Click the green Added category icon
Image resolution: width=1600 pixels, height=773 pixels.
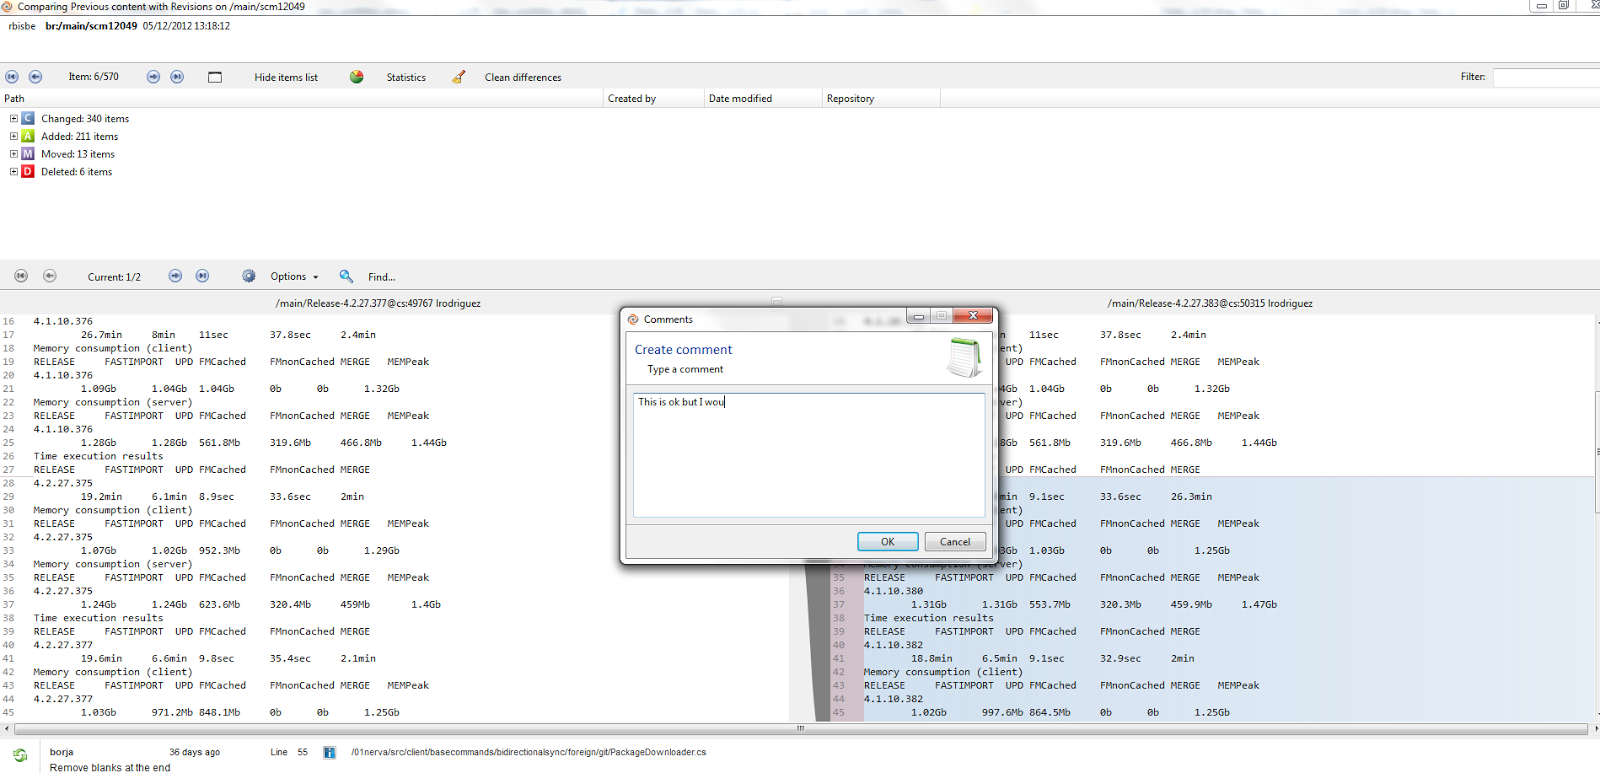28,136
